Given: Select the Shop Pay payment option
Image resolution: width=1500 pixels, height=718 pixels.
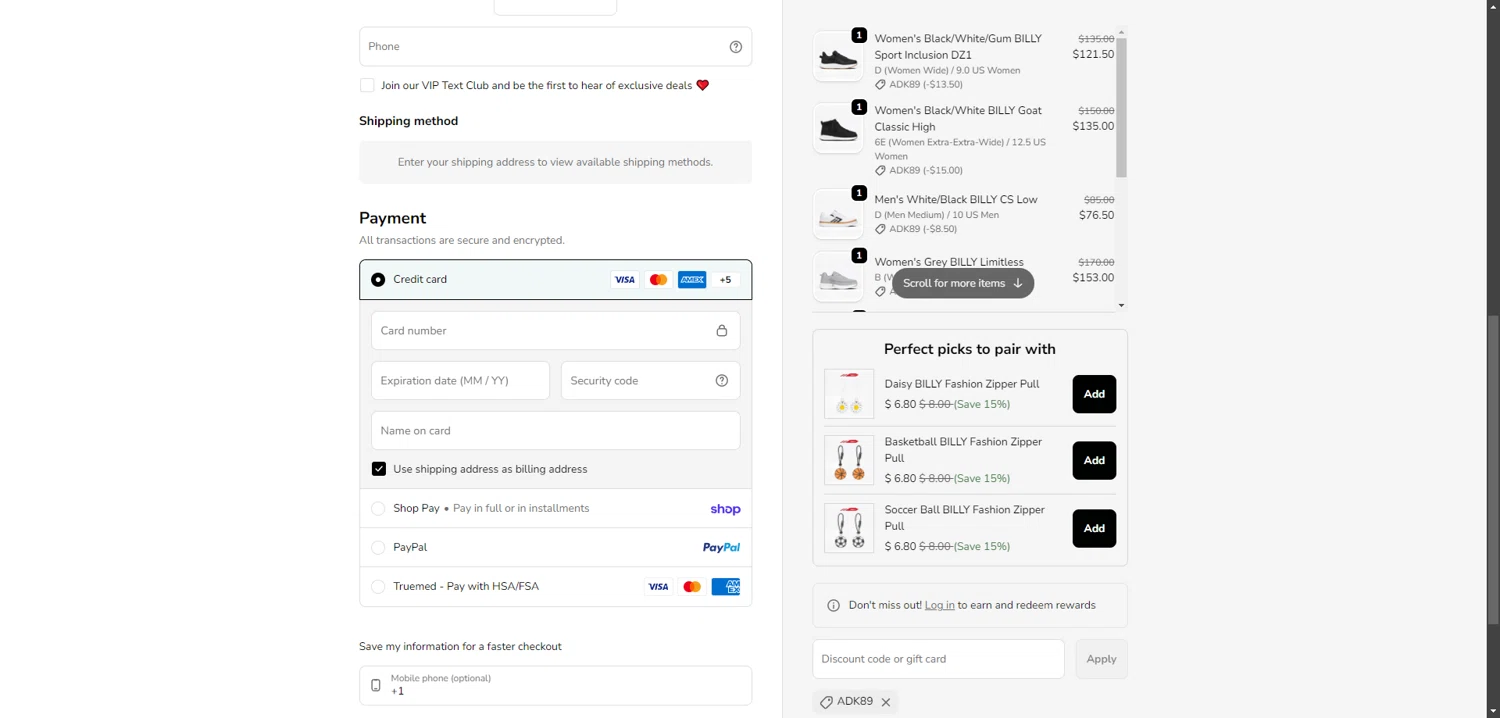Looking at the screenshot, I should [x=378, y=509].
